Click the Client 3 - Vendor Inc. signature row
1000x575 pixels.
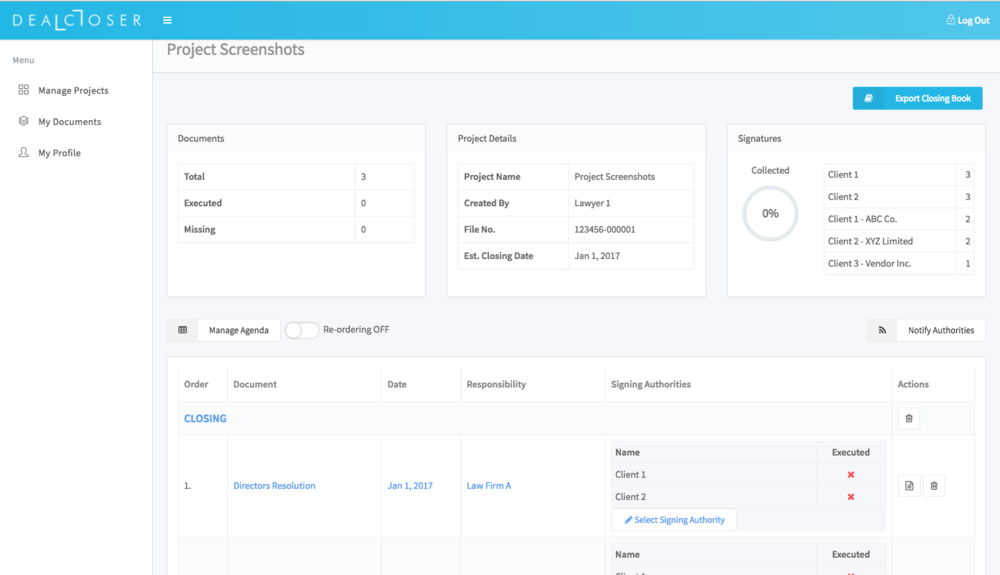click(x=898, y=263)
